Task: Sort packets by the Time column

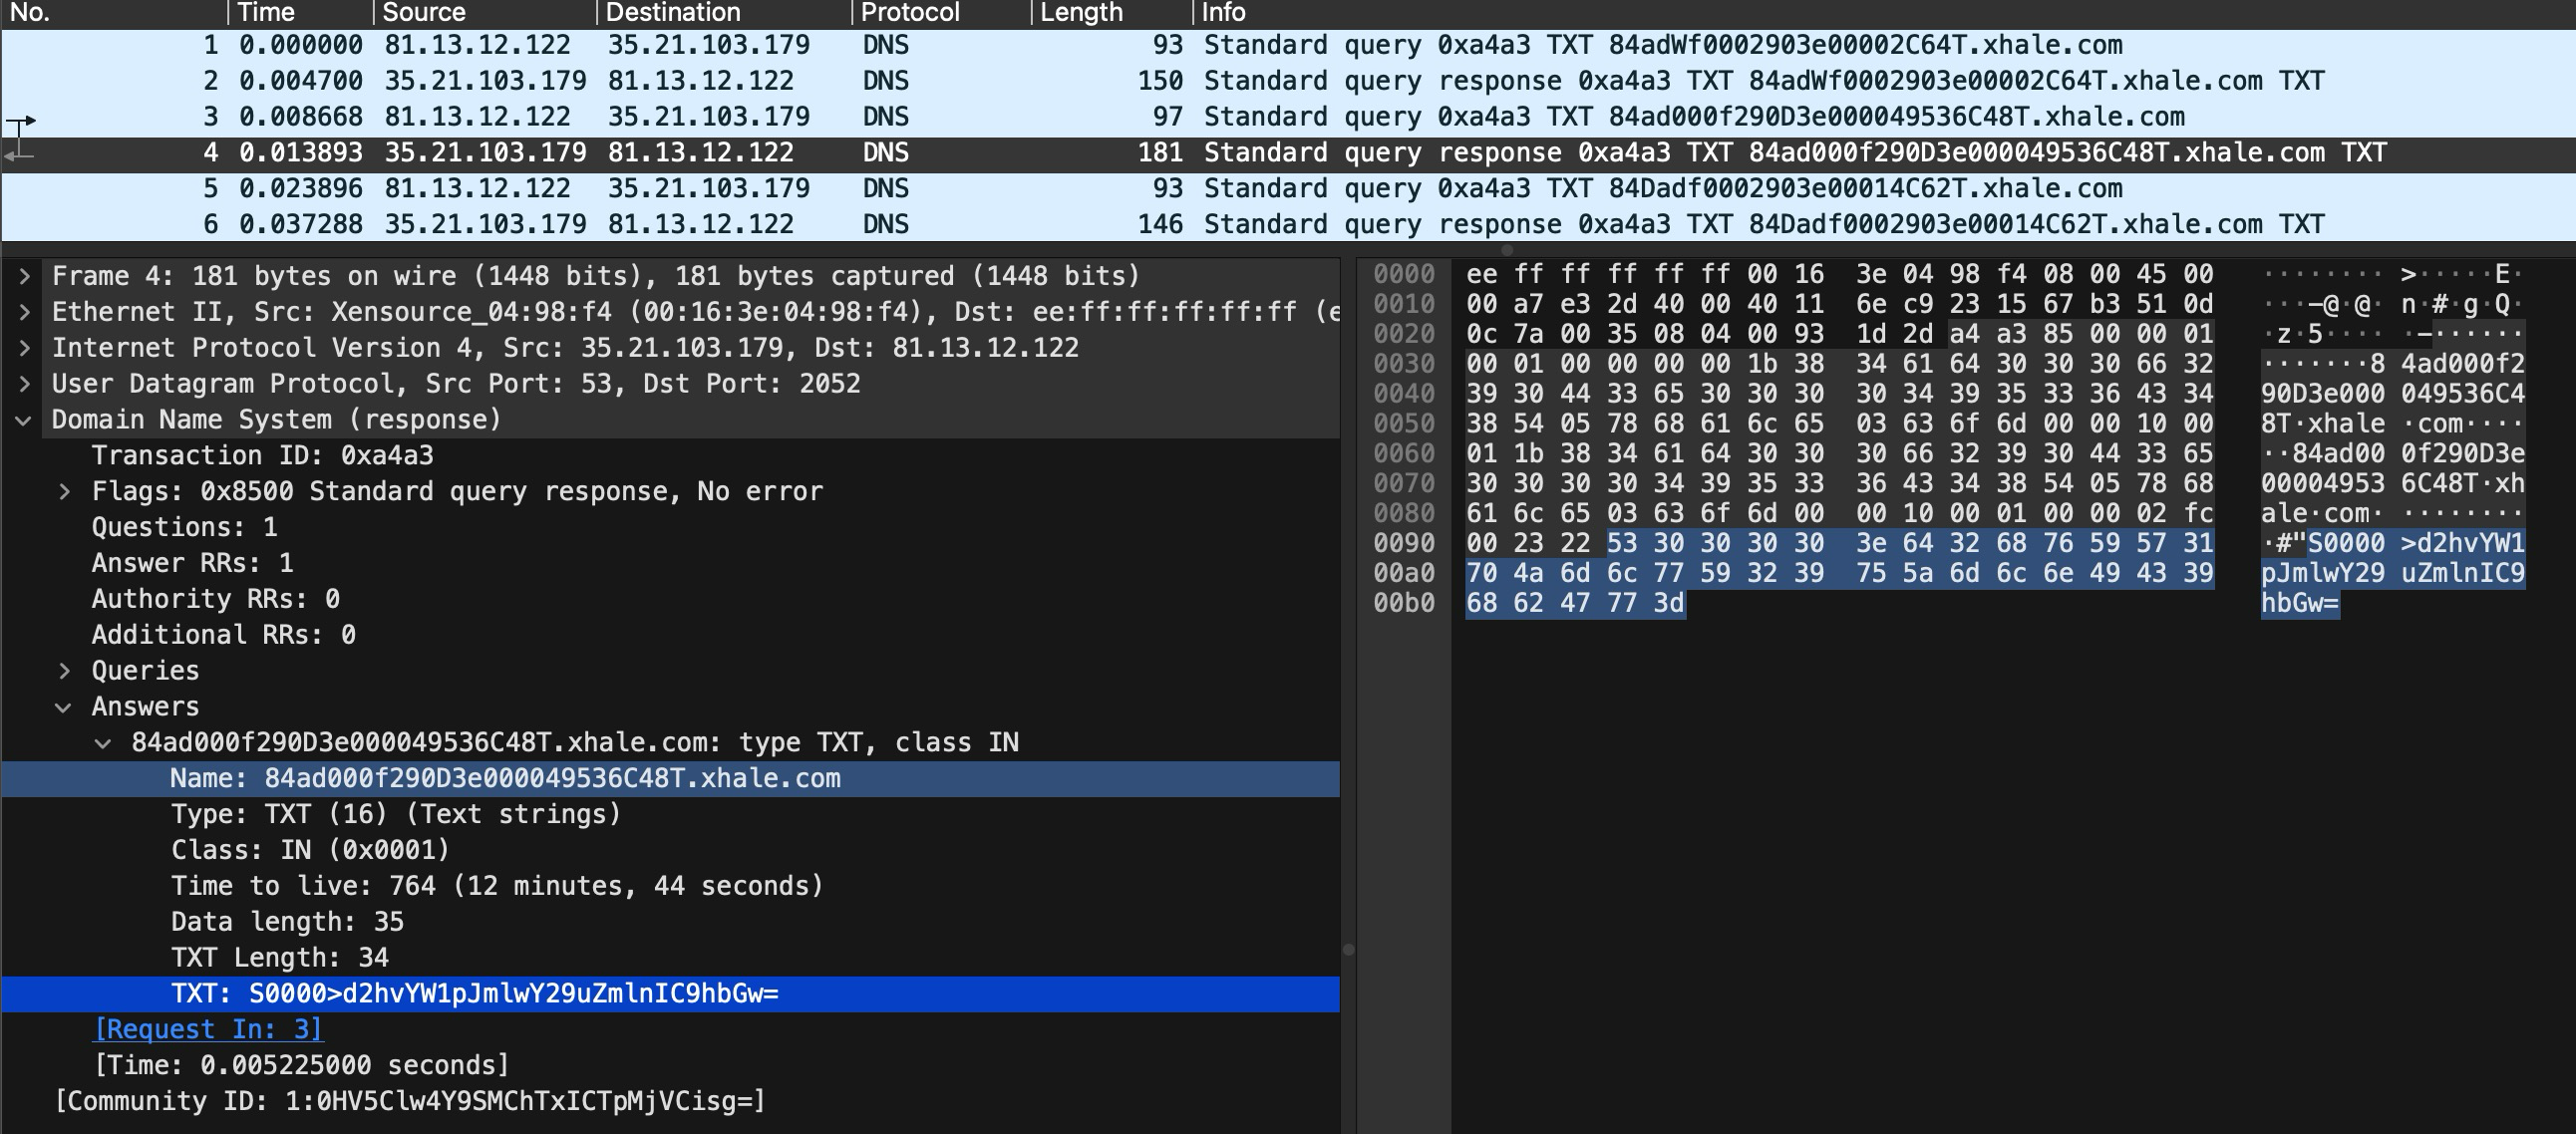Action: [x=302, y=13]
